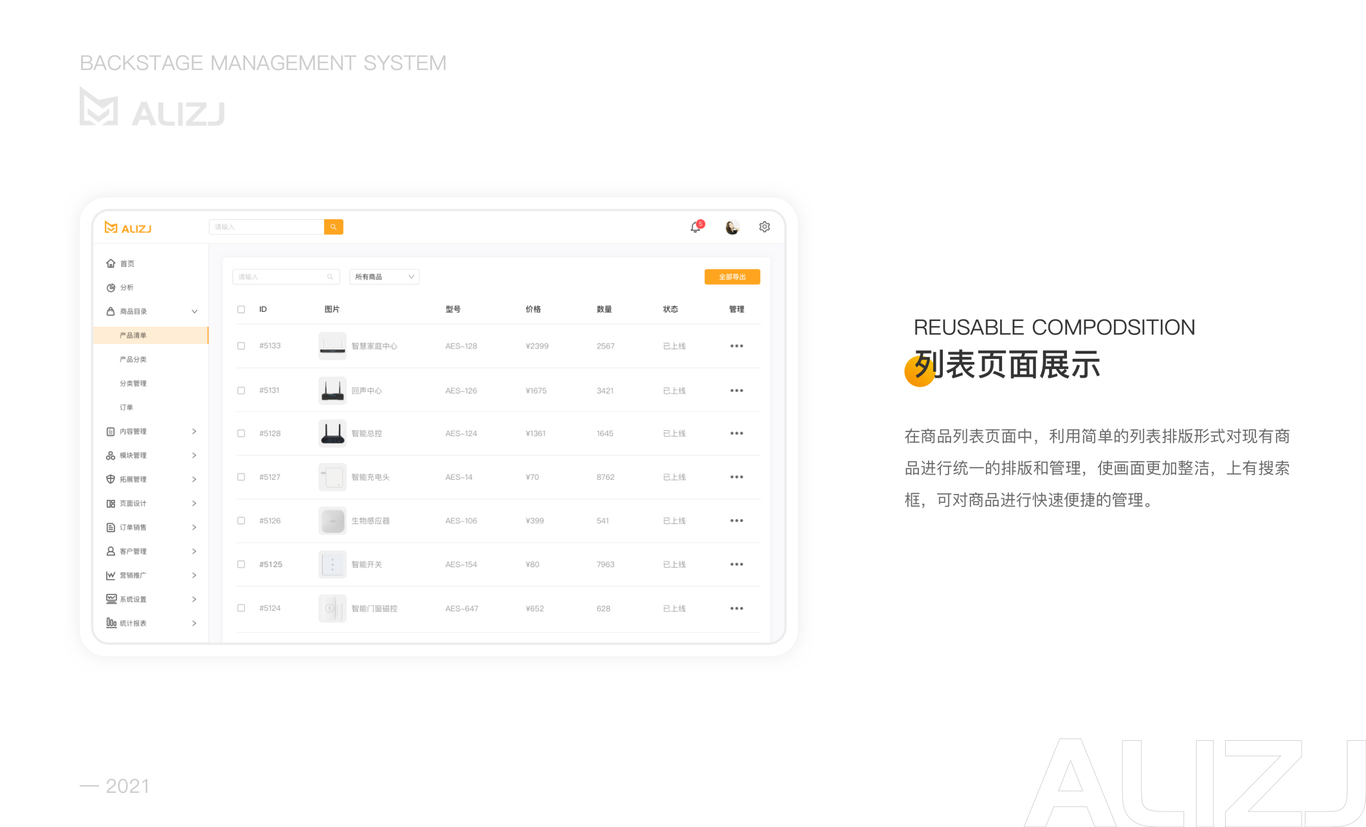This screenshot has height=827, width=1366.
Task: Open the 分析 pie chart icon
Action: point(111,287)
